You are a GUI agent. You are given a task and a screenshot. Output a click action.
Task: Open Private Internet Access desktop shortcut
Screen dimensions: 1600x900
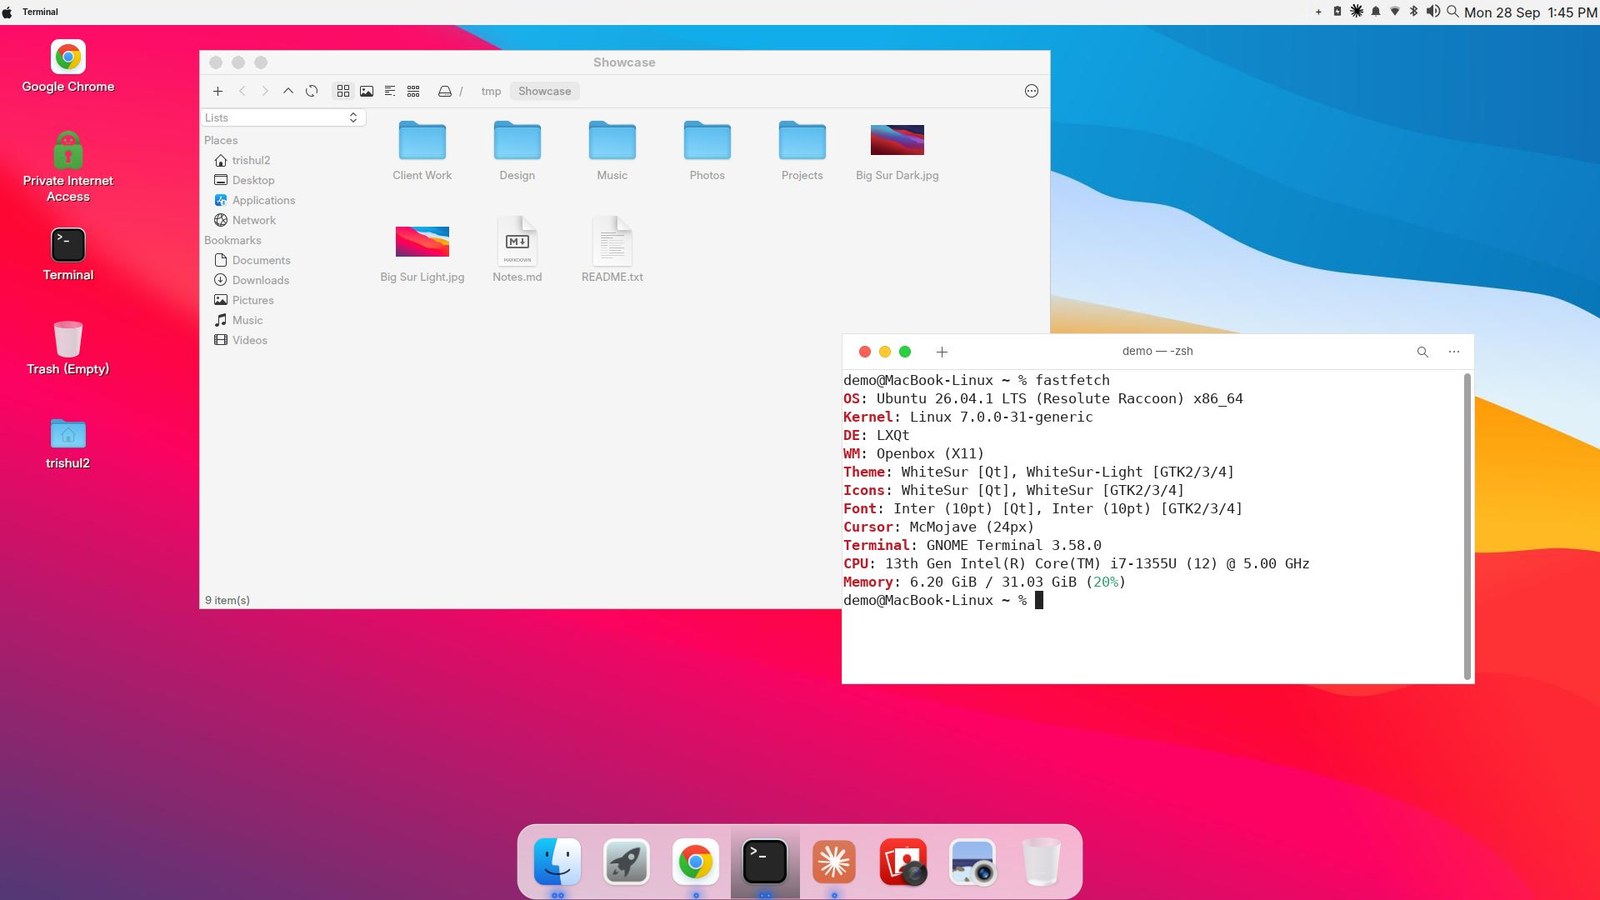pyautogui.click(x=68, y=167)
